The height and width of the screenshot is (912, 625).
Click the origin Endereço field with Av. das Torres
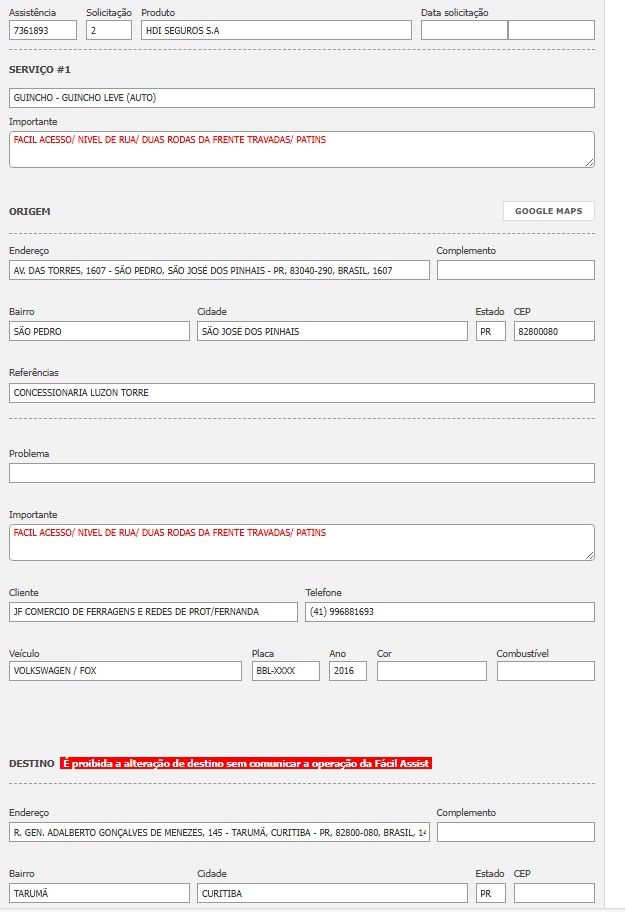(219, 270)
